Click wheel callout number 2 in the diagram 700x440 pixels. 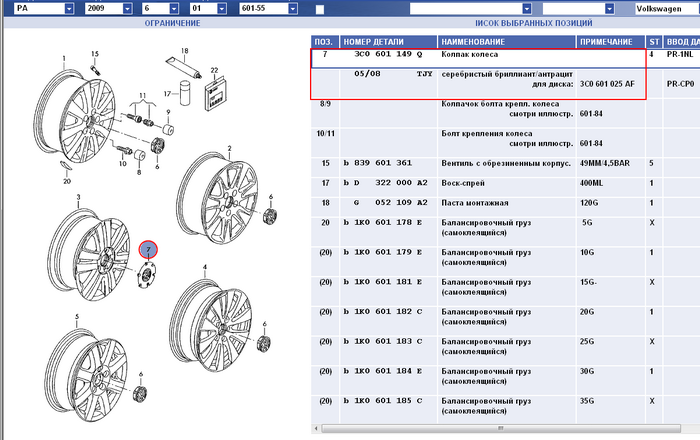point(229,148)
